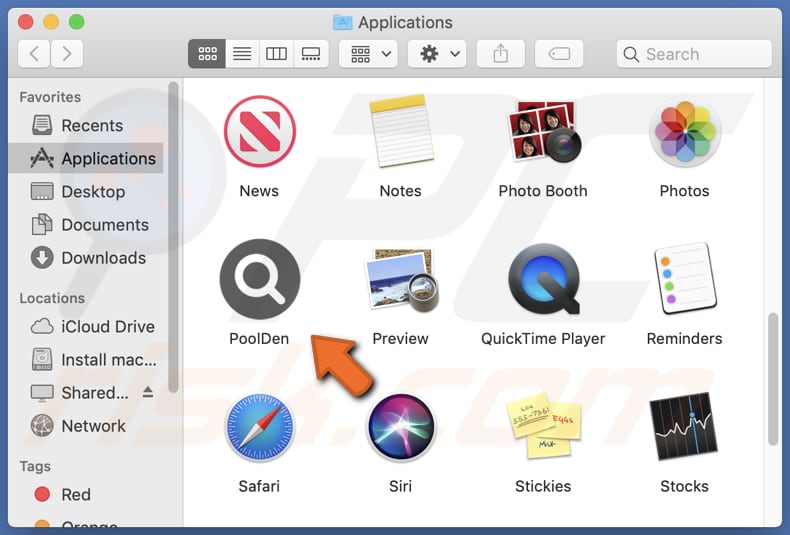Open Desktop in the sidebar

tap(86, 191)
